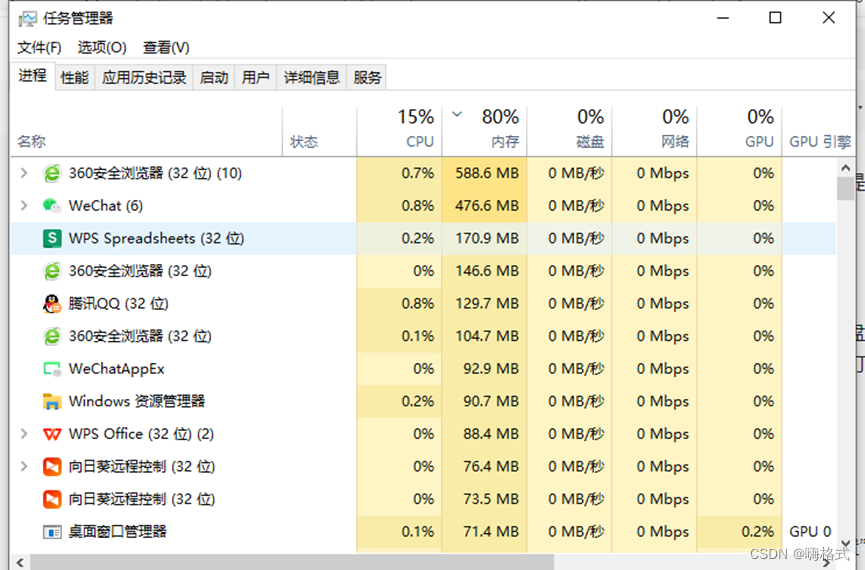This screenshot has height=570, width=865.
Task: Sort by the 0% GPU column header
Action: (x=739, y=131)
